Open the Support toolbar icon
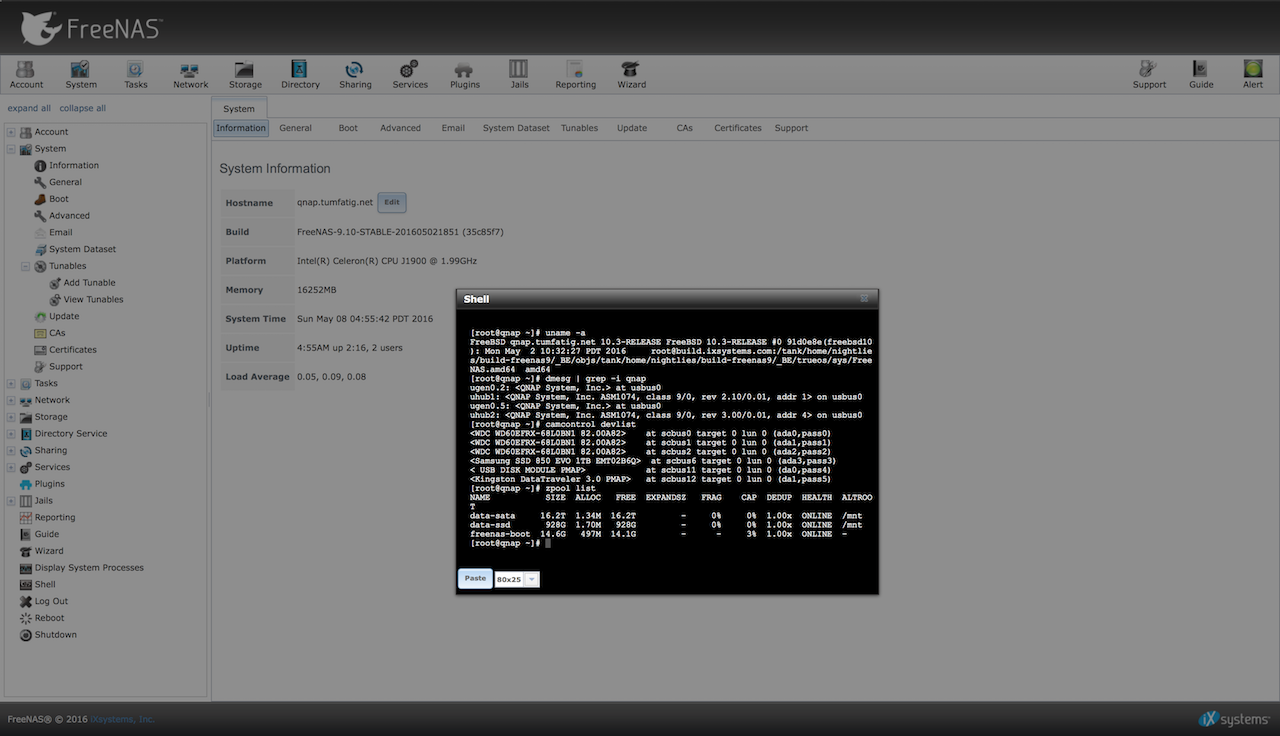 coord(1149,75)
